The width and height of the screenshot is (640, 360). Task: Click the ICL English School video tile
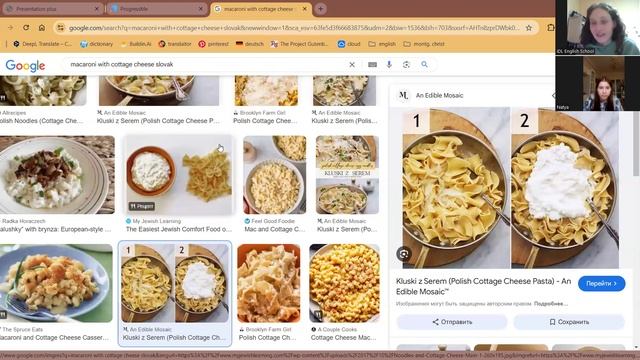click(x=597, y=27)
